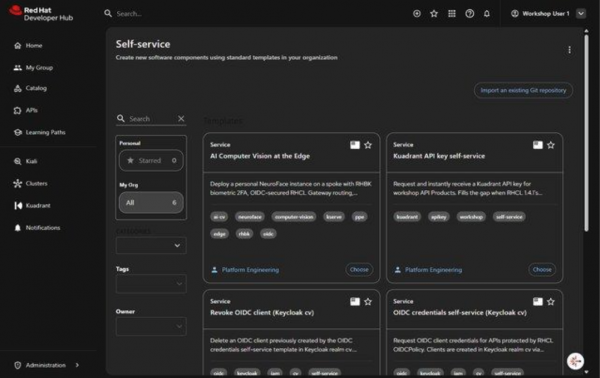The height and width of the screenshot is (378, 600).
Task: Click the kserve tag chip
Action: tap(334, 217)
